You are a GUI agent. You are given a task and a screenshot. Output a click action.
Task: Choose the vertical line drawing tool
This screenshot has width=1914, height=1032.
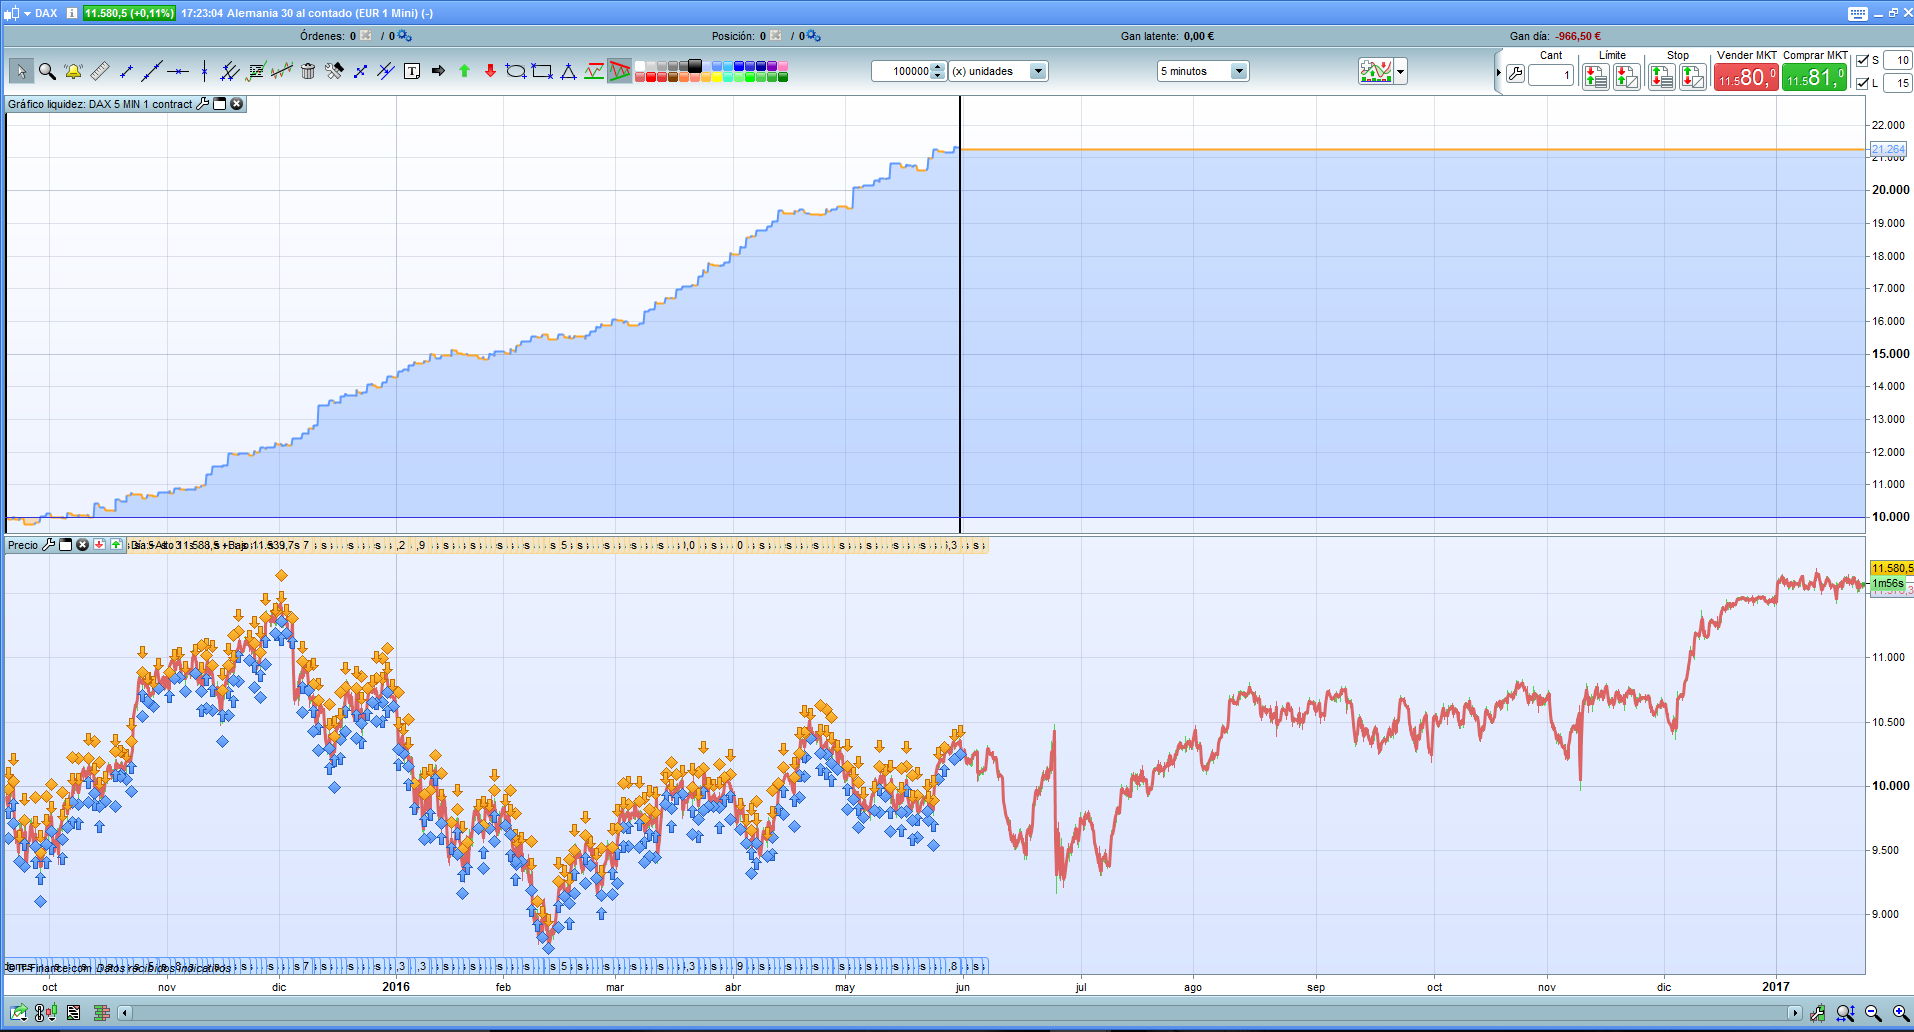tap(204, 71)
